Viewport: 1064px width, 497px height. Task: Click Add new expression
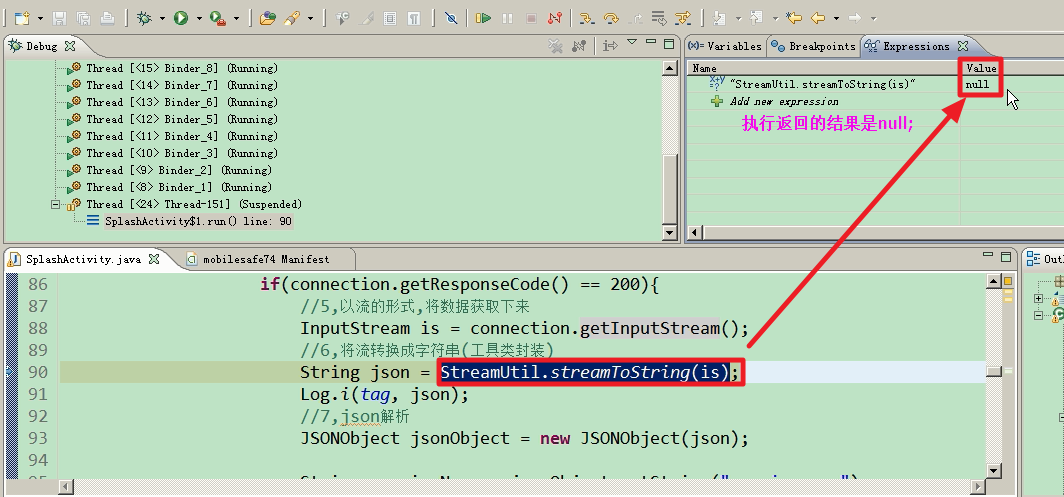(x=784, y=102)
